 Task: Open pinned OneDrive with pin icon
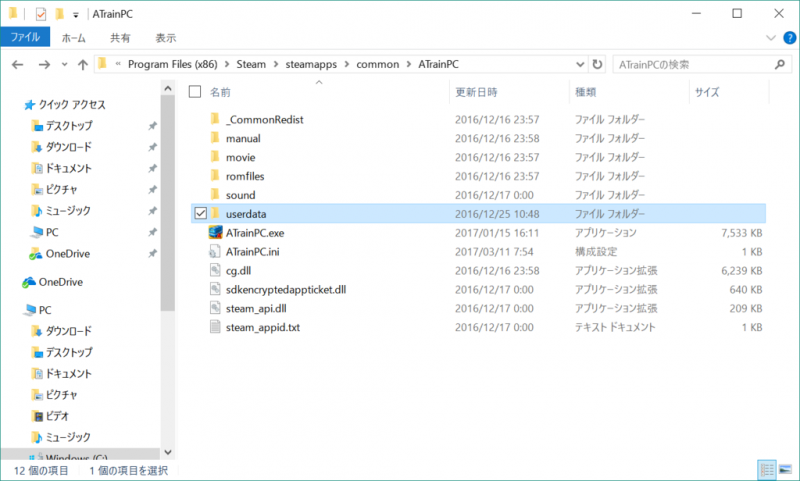(68, 254)
